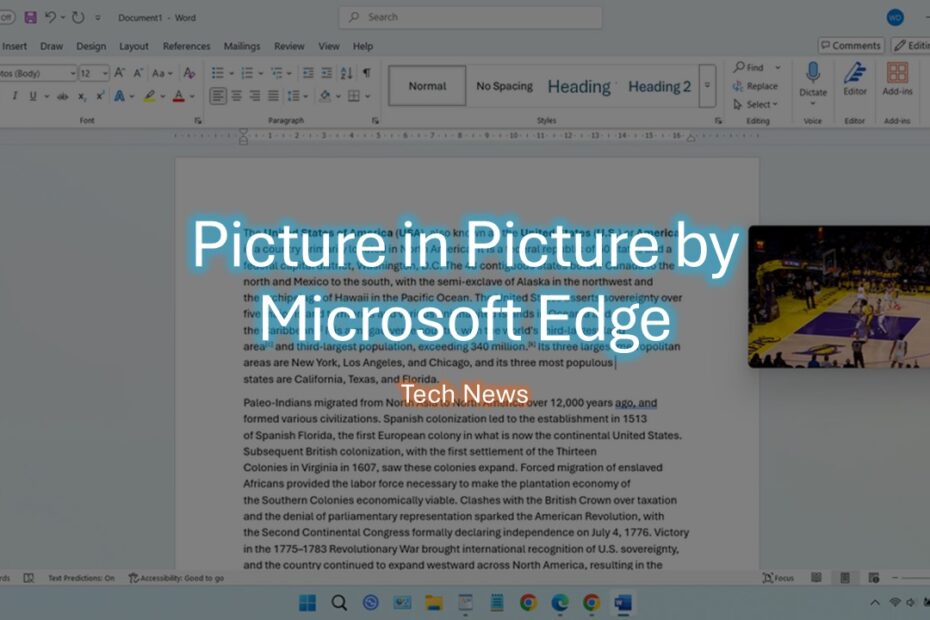Viewport: 930px width, 620px height.
Task: Toggle Focus mode in status bar
Action: [778, 578]
